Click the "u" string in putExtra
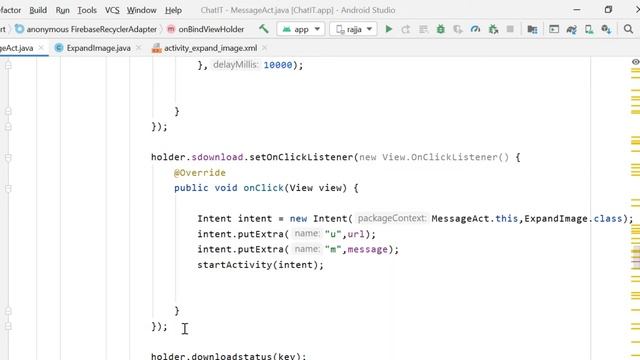 point(333,234)
